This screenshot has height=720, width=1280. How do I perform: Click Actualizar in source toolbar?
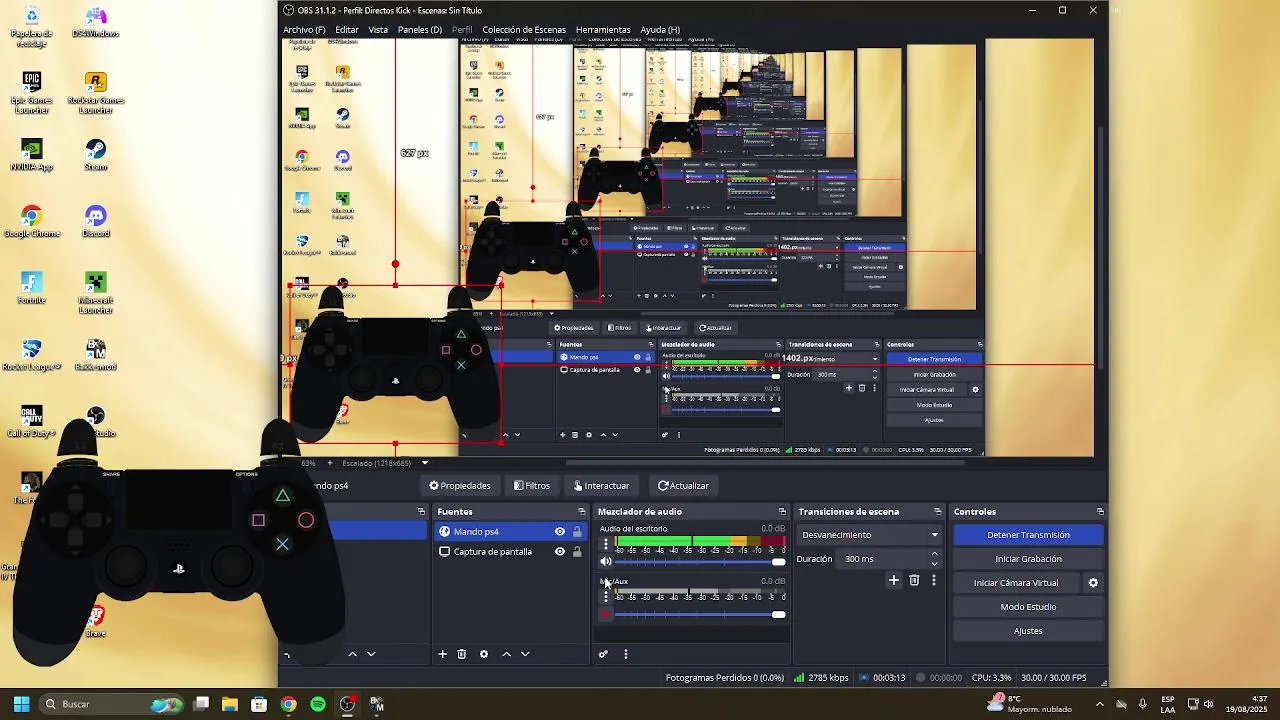coord(683,486)
